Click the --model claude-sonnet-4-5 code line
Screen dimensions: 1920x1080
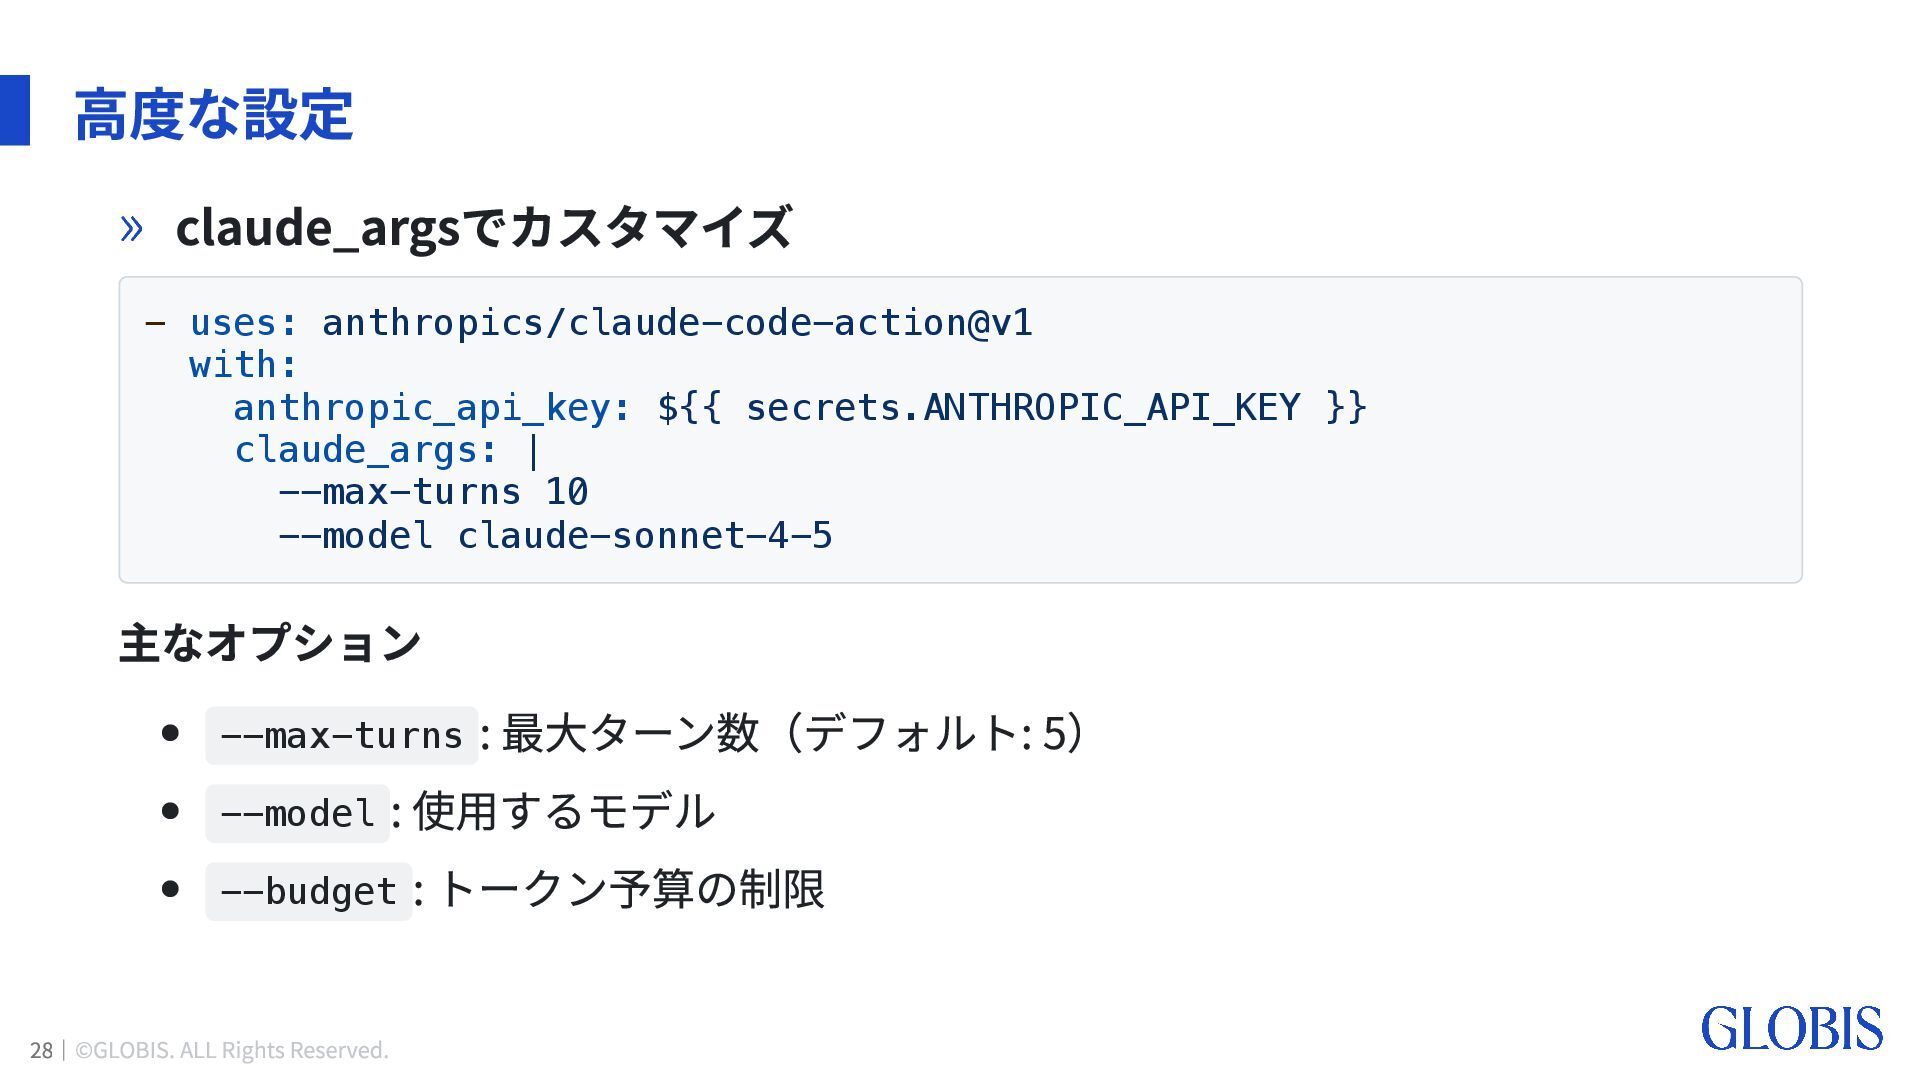coord(555,536)
